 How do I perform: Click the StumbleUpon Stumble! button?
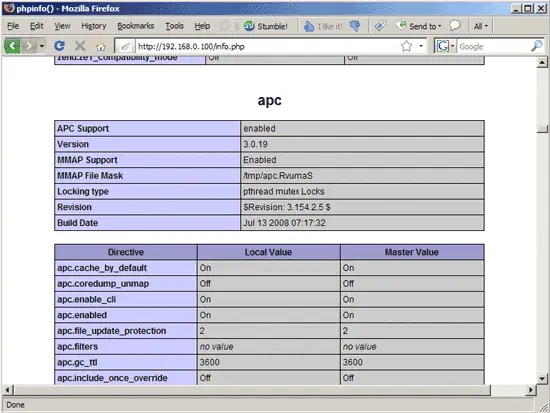[x=266, y=26]
